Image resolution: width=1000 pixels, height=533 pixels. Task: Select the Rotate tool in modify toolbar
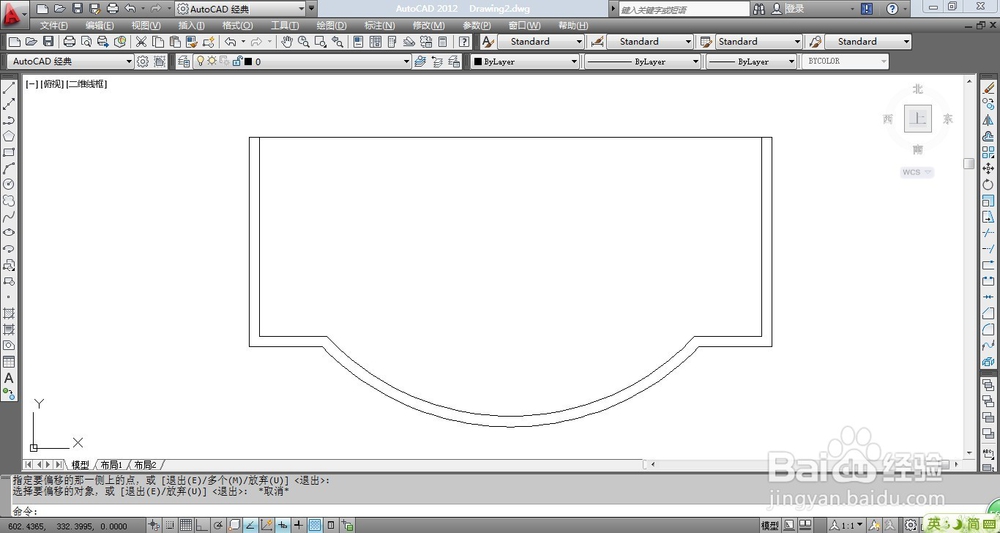tap(988, 184)
